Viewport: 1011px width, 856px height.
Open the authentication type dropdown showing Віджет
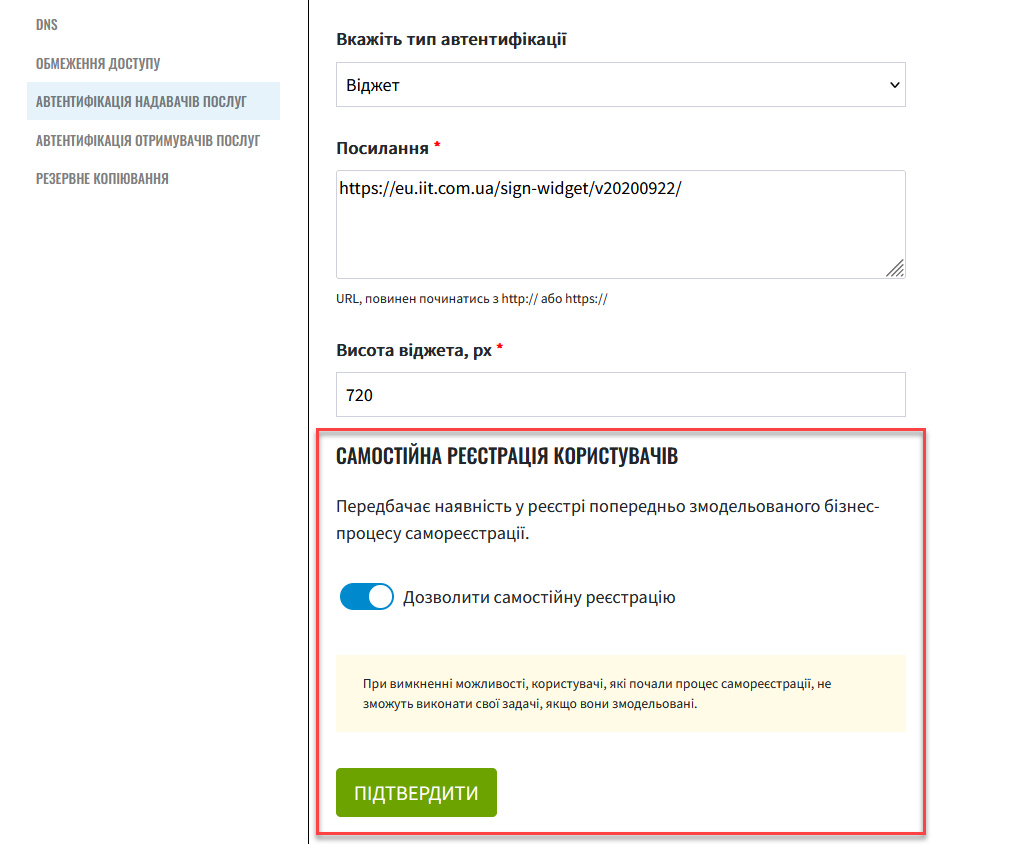click(x=620, y=84)
